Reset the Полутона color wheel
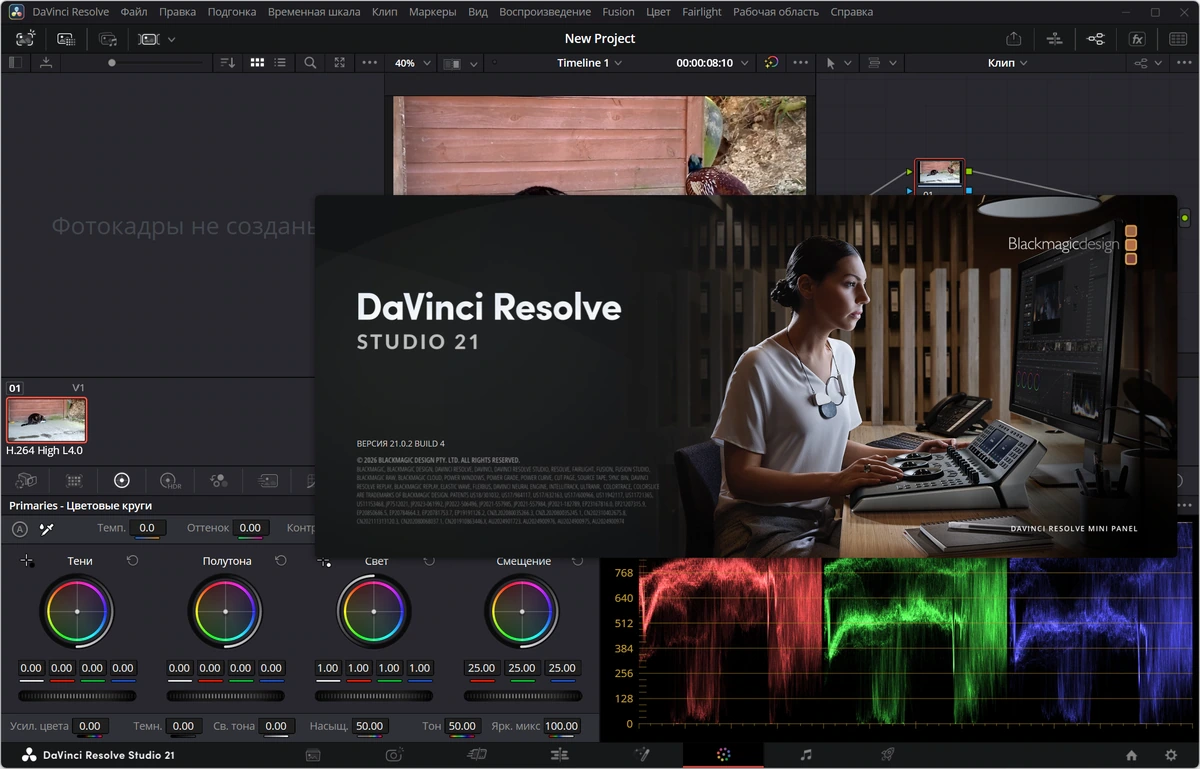This screenshot has height=769, width=1200. pos(281,561)
